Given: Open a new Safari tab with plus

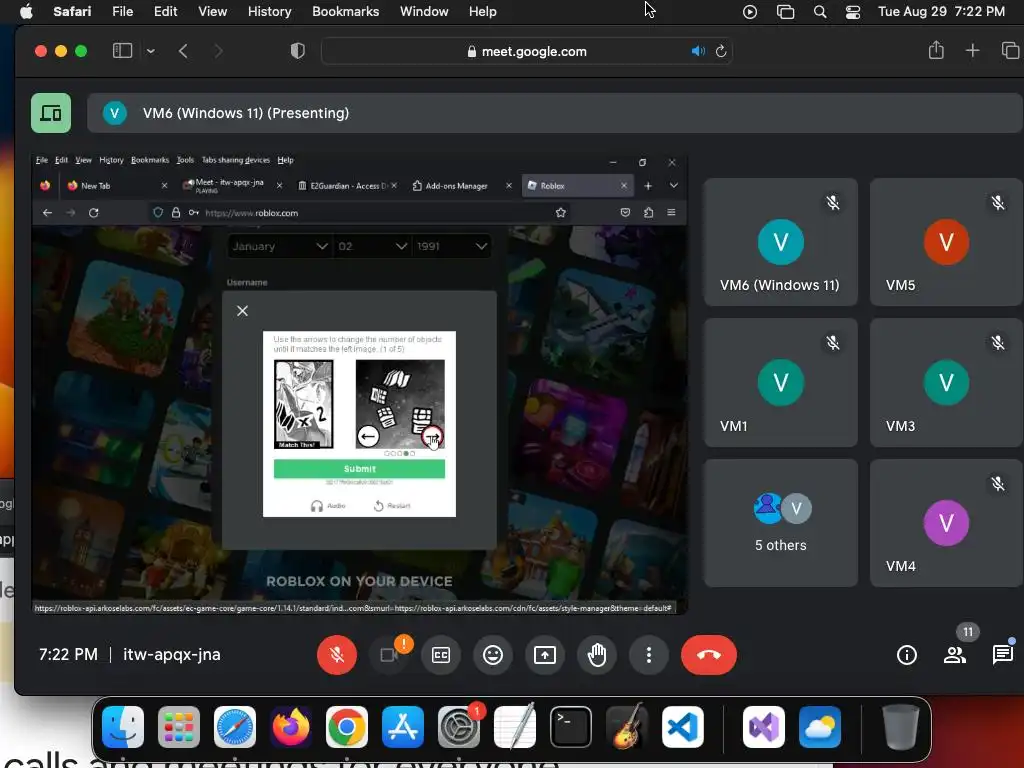Looking at the screenshot, I should tap(972, 50).
